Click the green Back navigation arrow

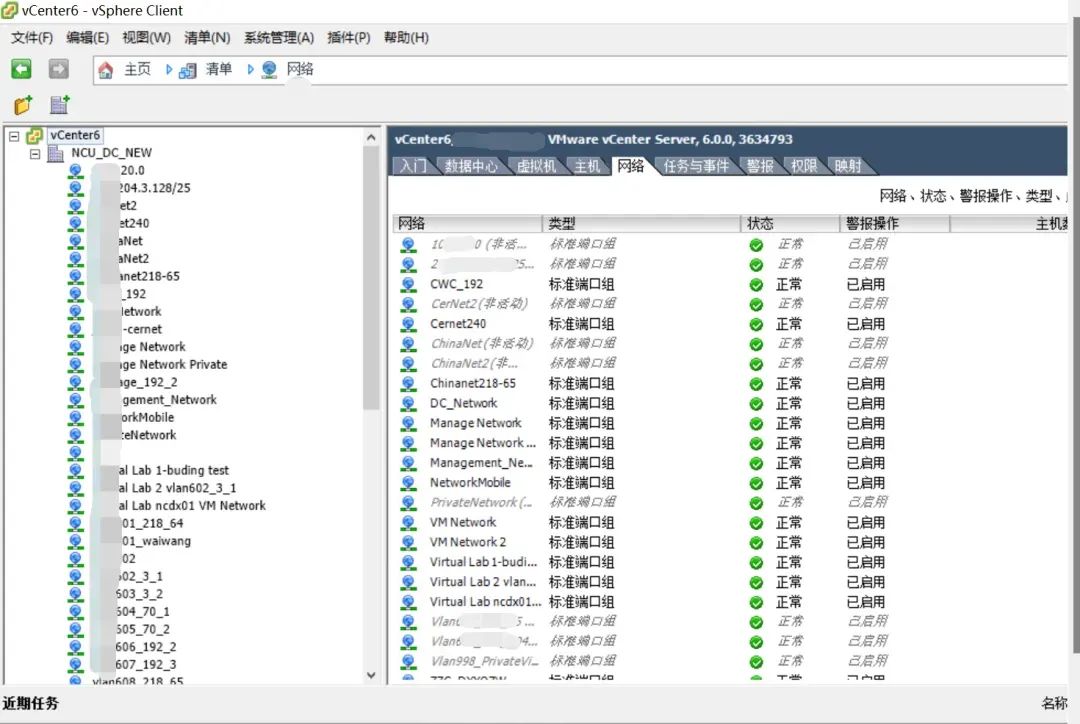[x=21, y=68]
